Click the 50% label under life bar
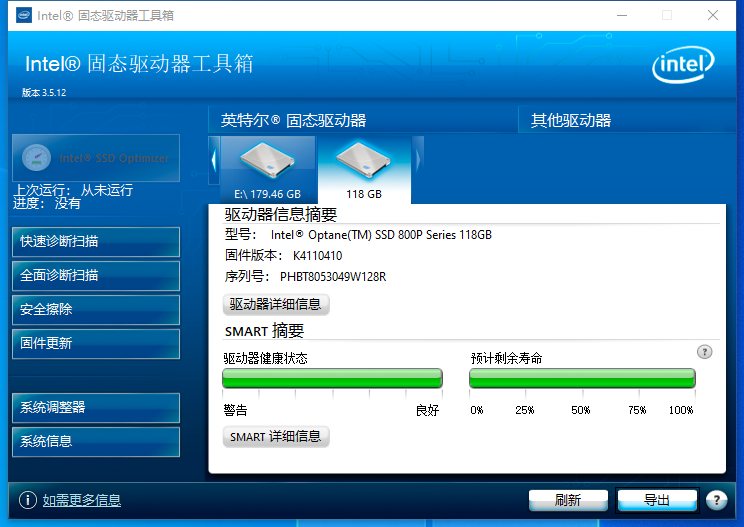The height and width of the screenshot is (527, 744). [581, 410]
